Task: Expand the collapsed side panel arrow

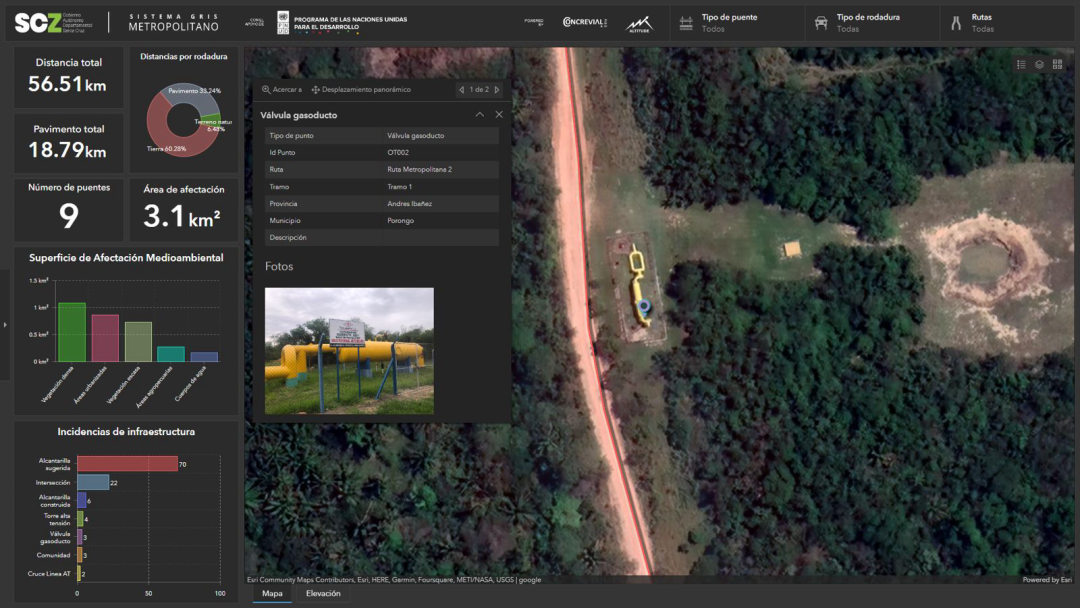Action: click(5, 324)
